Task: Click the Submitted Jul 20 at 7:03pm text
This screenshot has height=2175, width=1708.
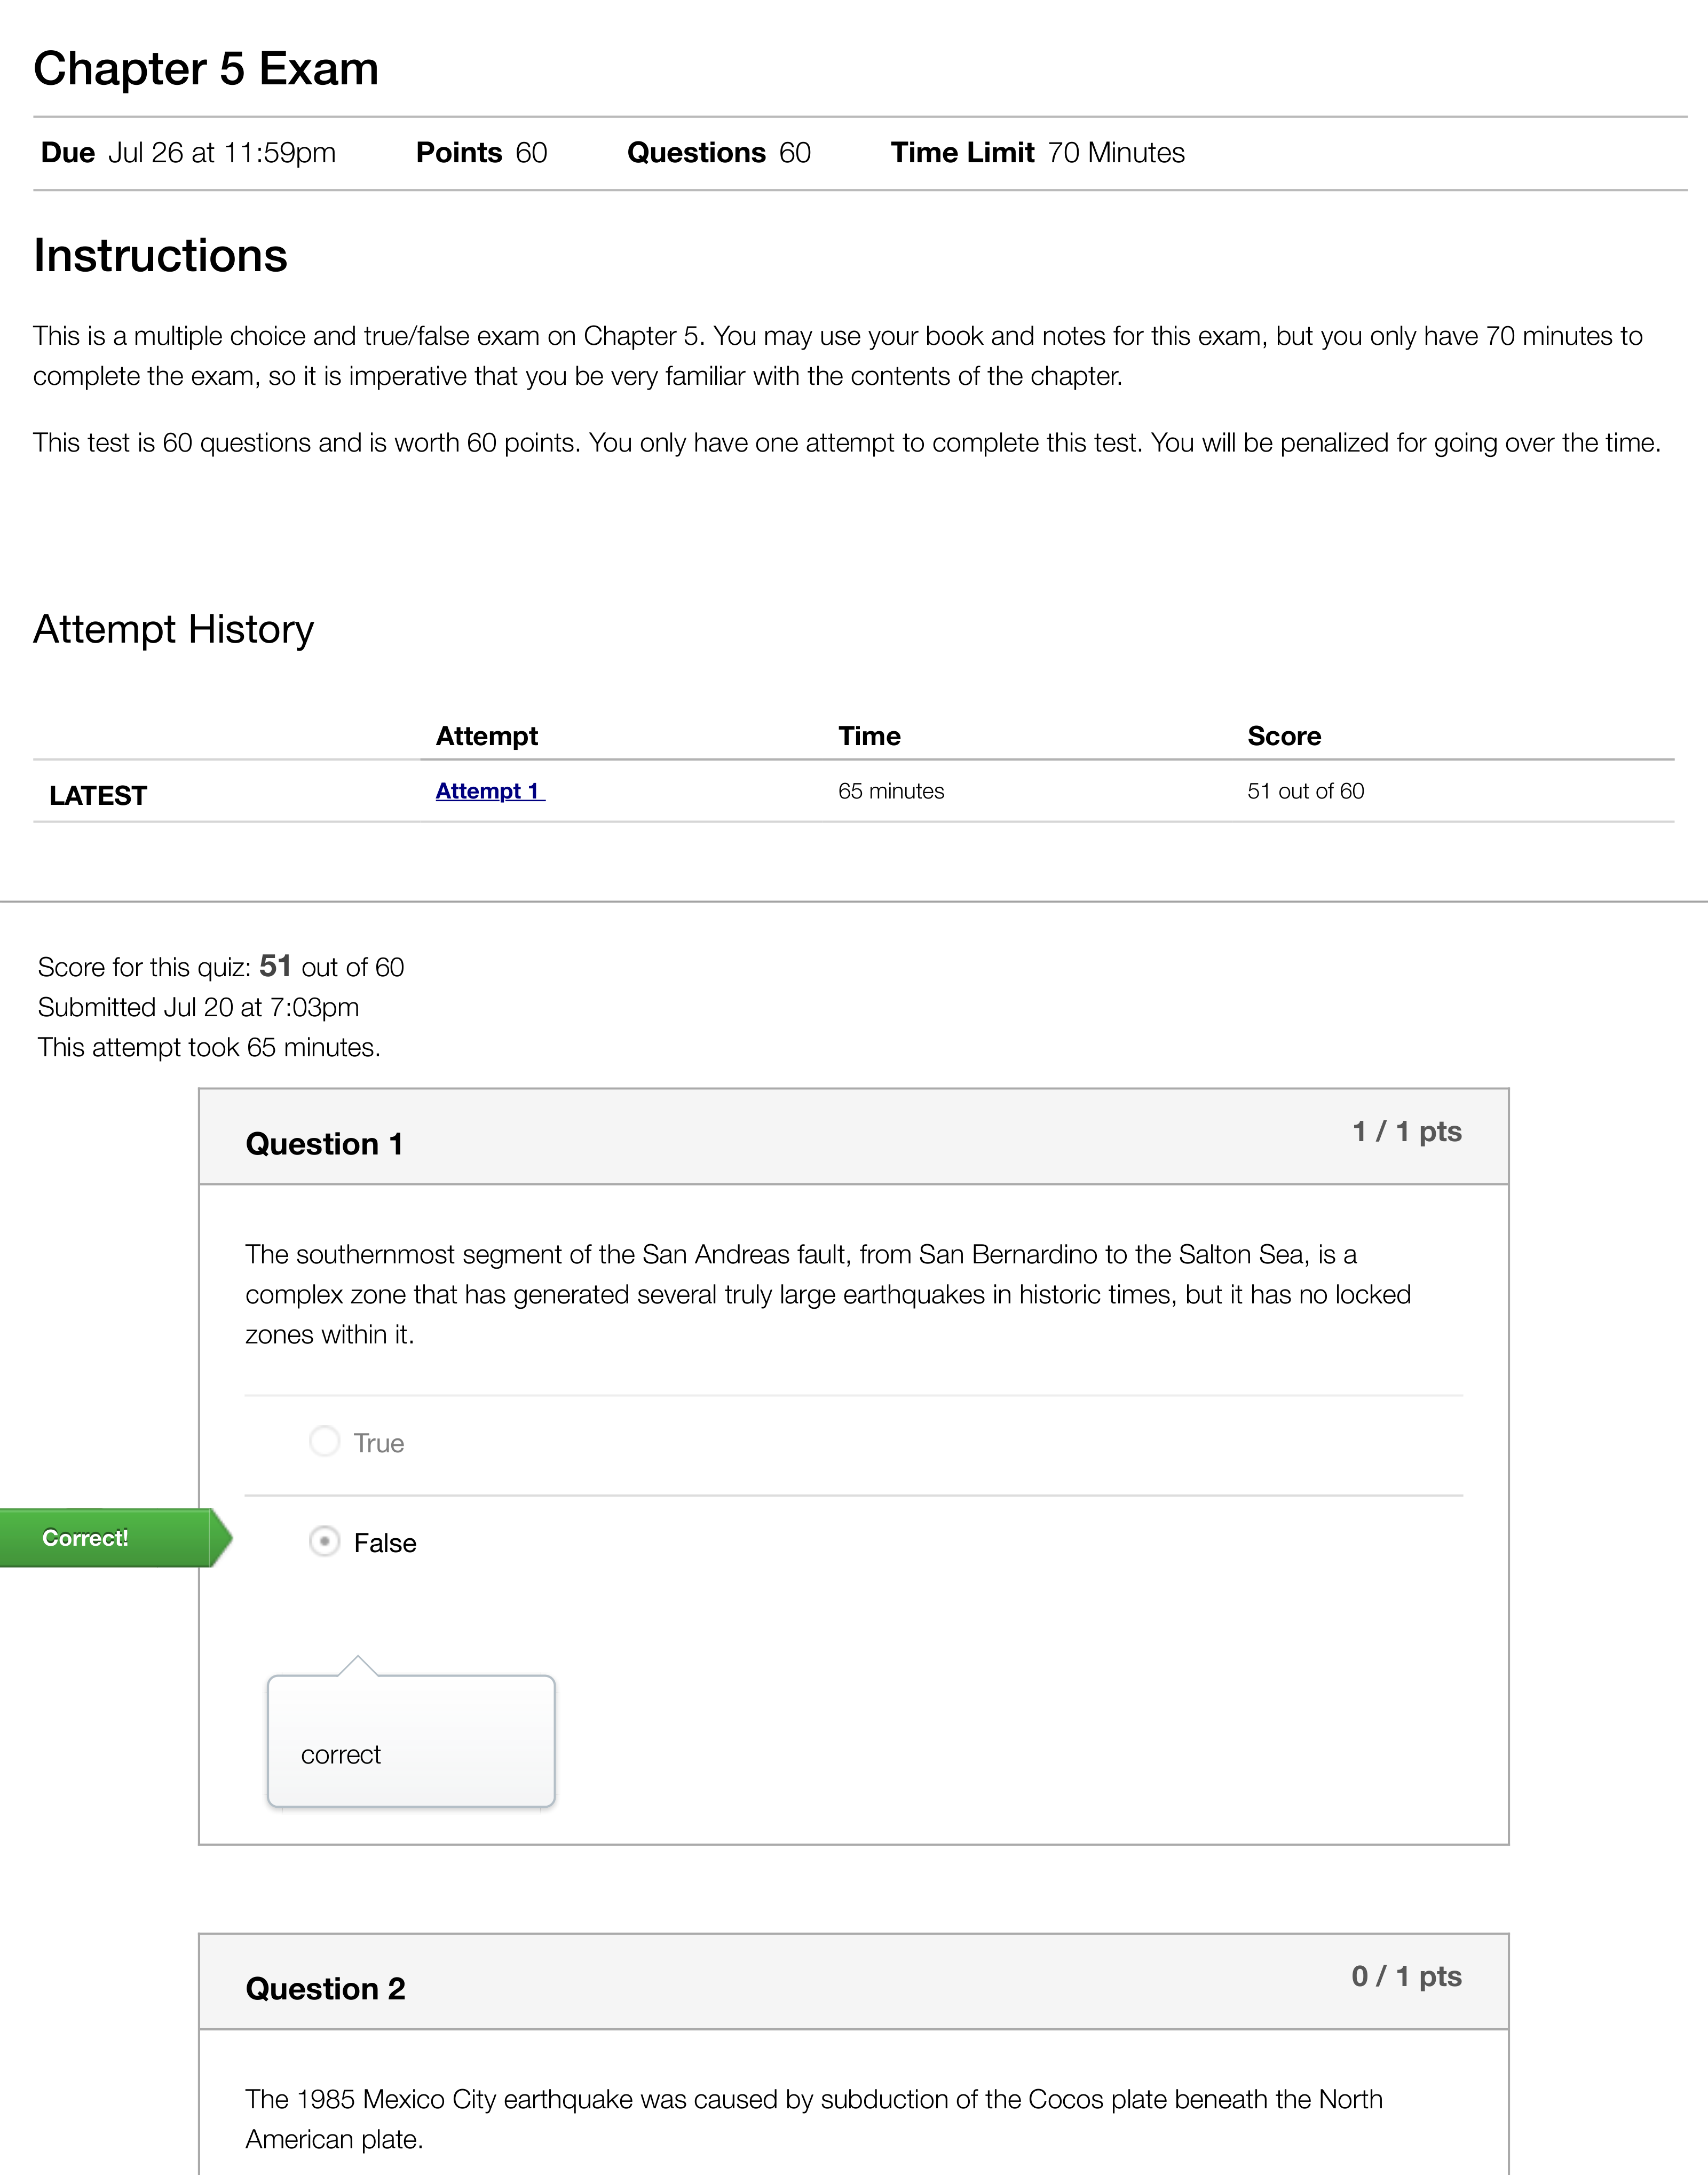Action: click(x=198, y=1007)
